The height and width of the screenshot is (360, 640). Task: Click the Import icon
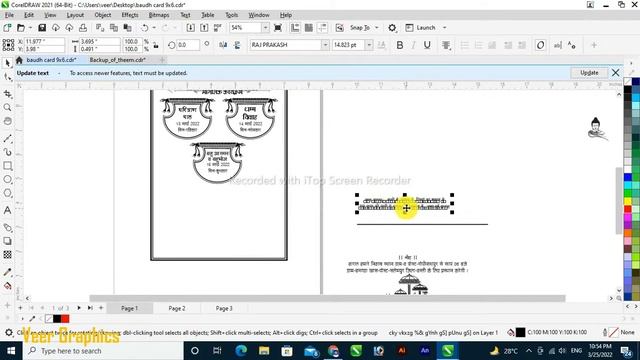pyautogui.click(x=191, y=28)
